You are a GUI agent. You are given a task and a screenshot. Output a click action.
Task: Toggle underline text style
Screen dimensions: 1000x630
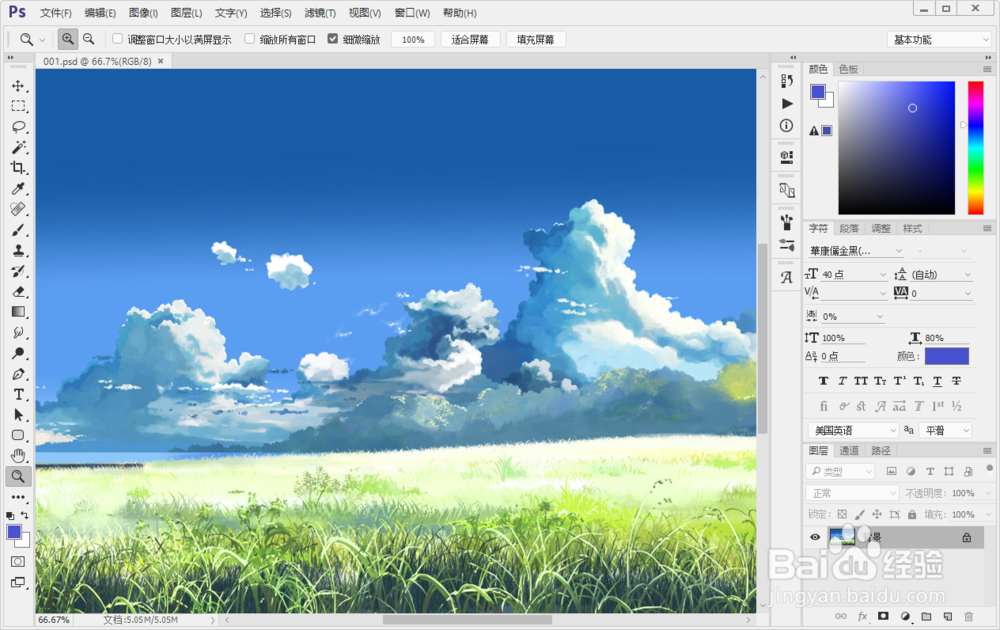click(x=938, y=381)
